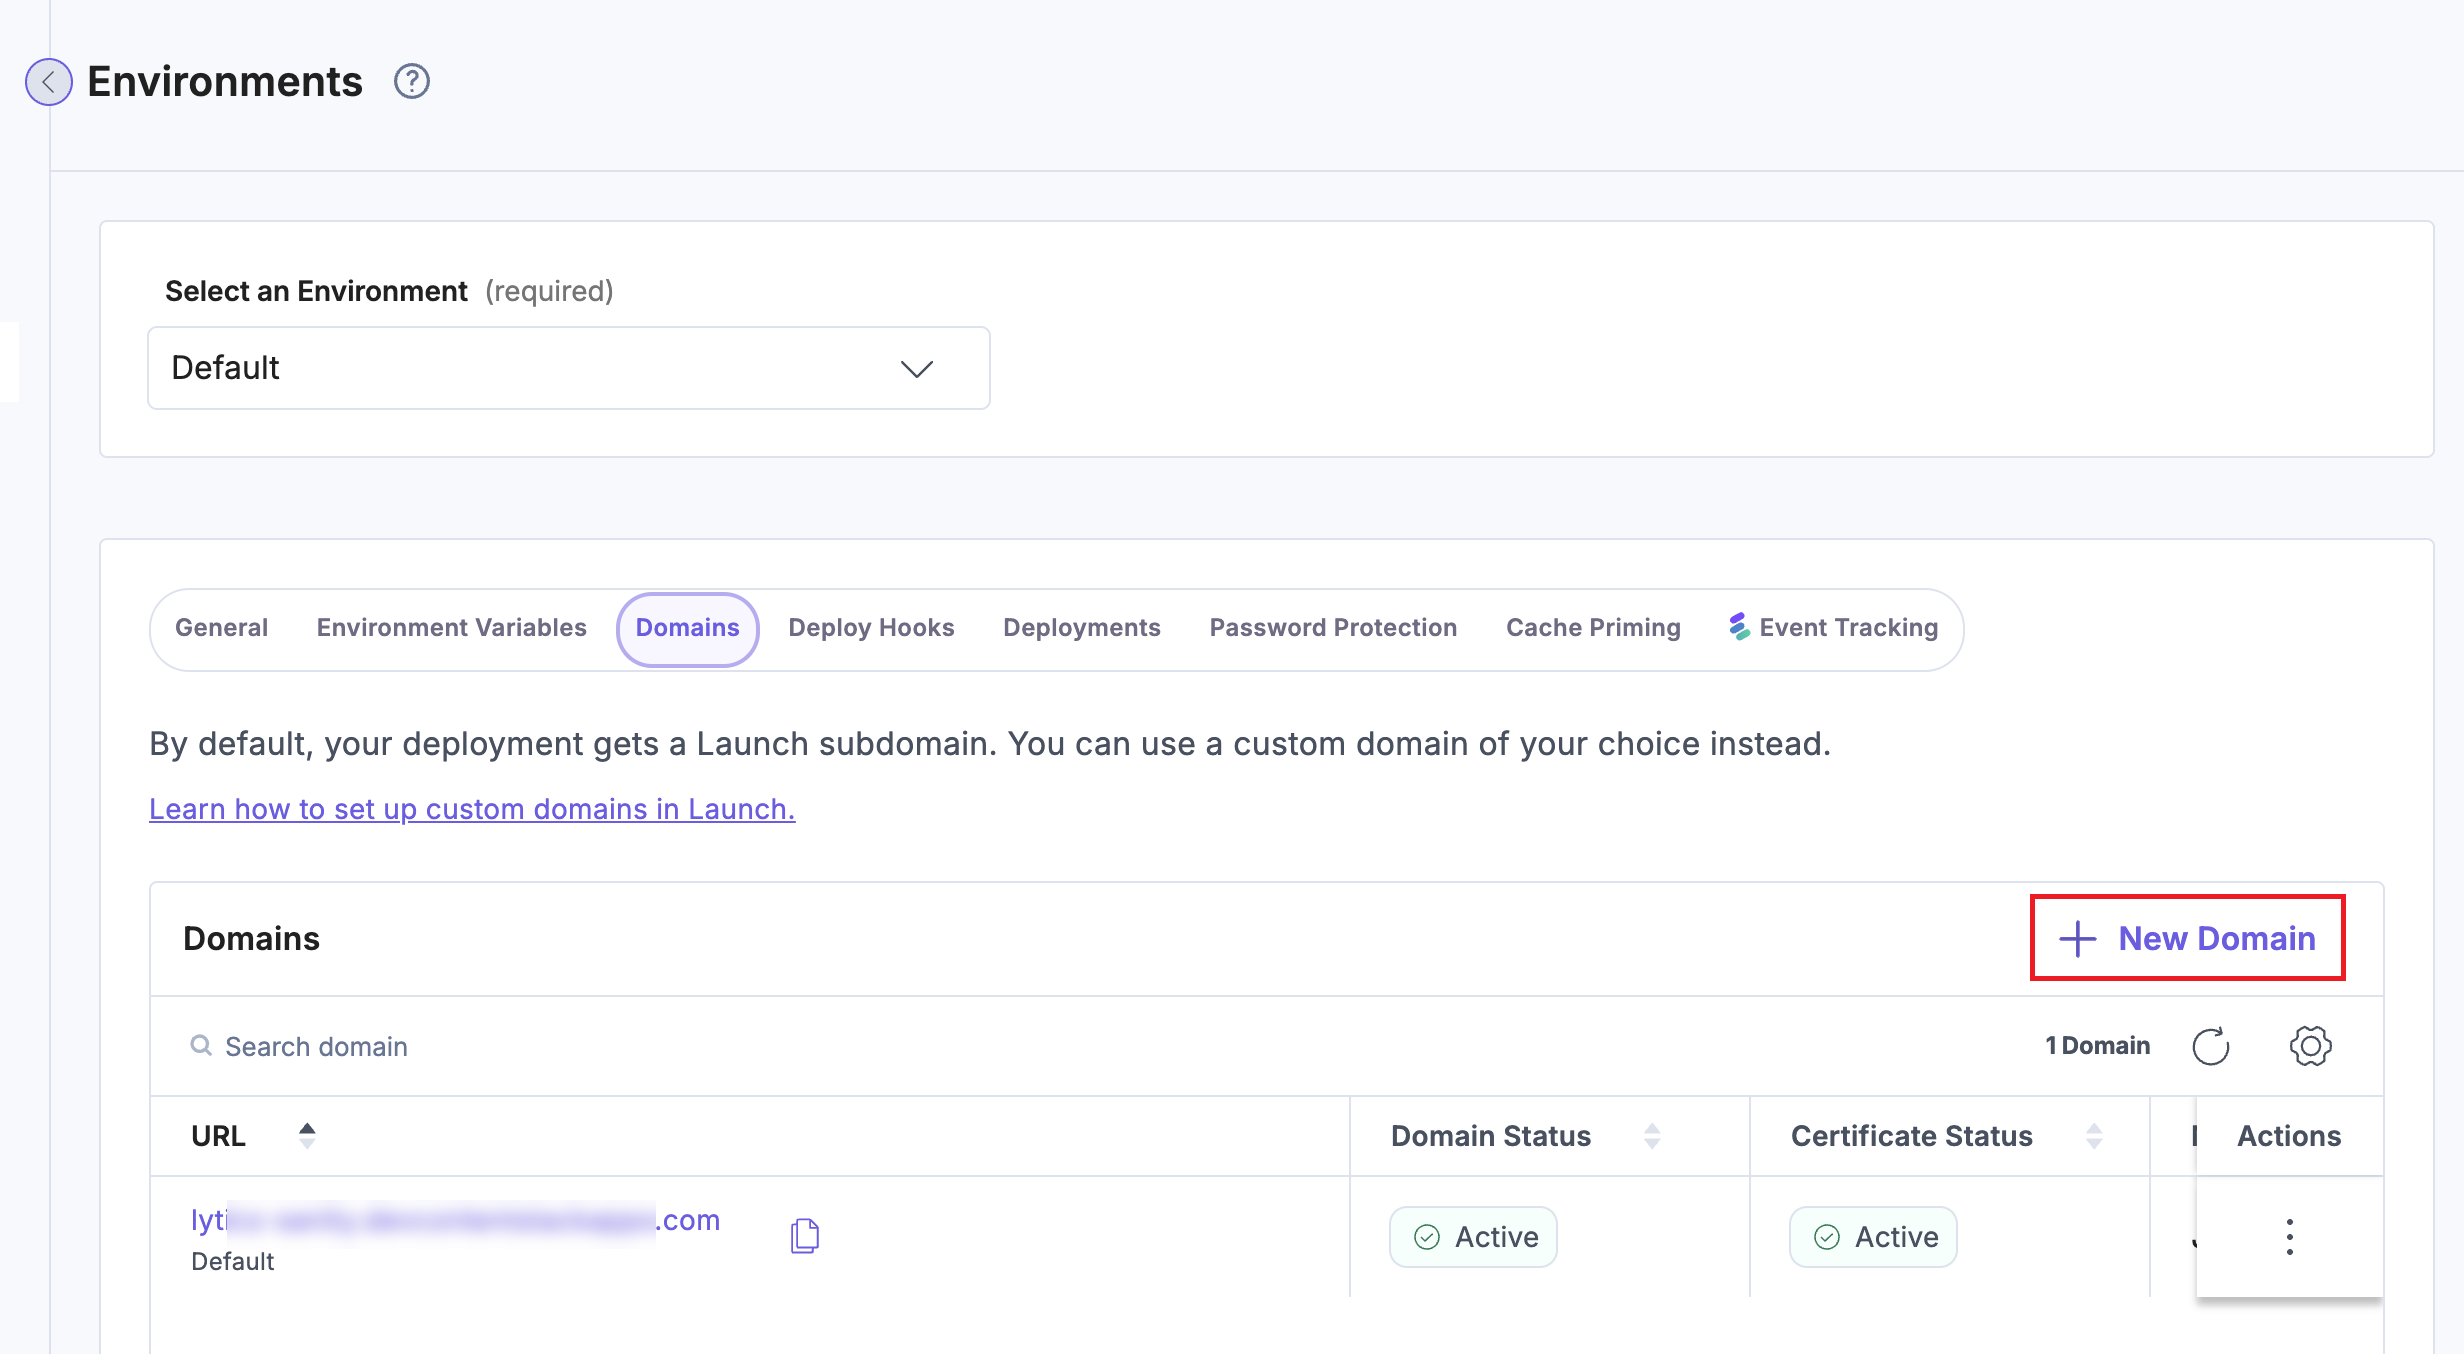View the Cache Priming tab
This screenshot has height=1354, width=2464.
[1592, 627]
